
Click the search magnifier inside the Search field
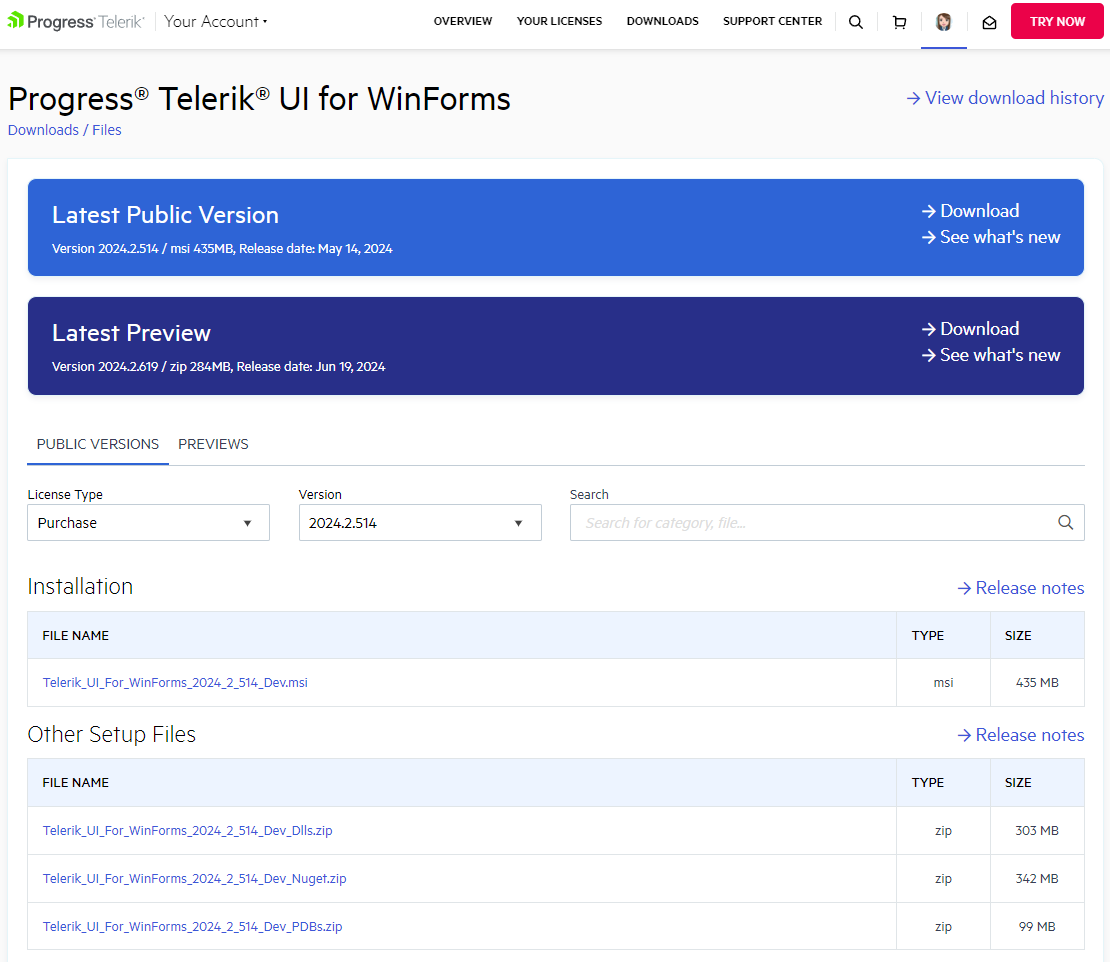coord(1065,522)
